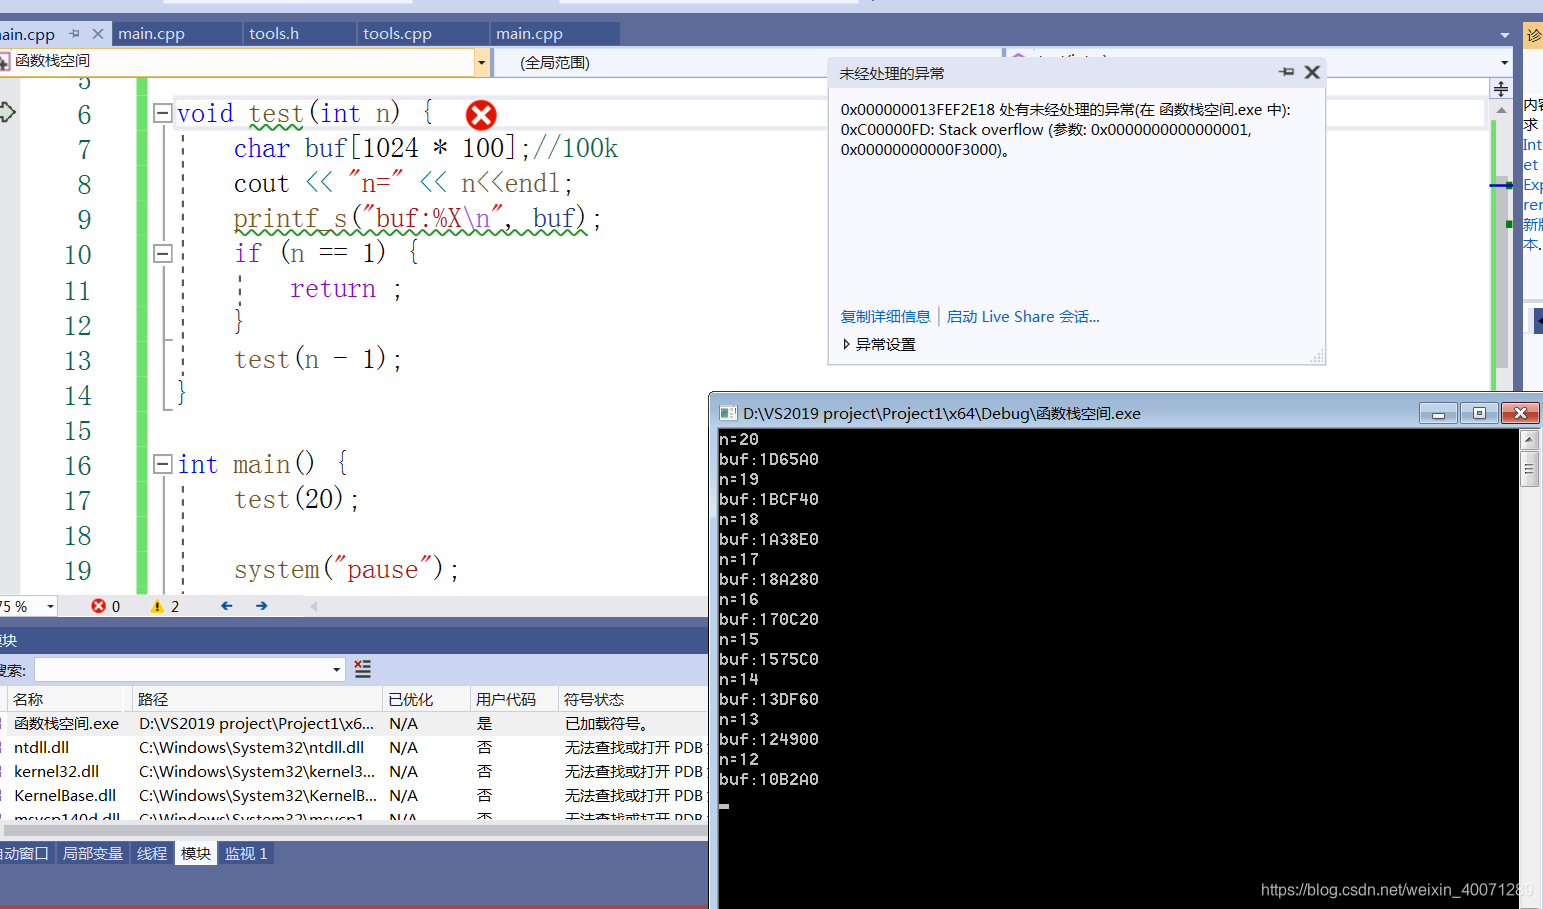This screenshot has height=909, width=1543.
Task: Sort modules by the Path column
Action: click(x=256, y=699)
